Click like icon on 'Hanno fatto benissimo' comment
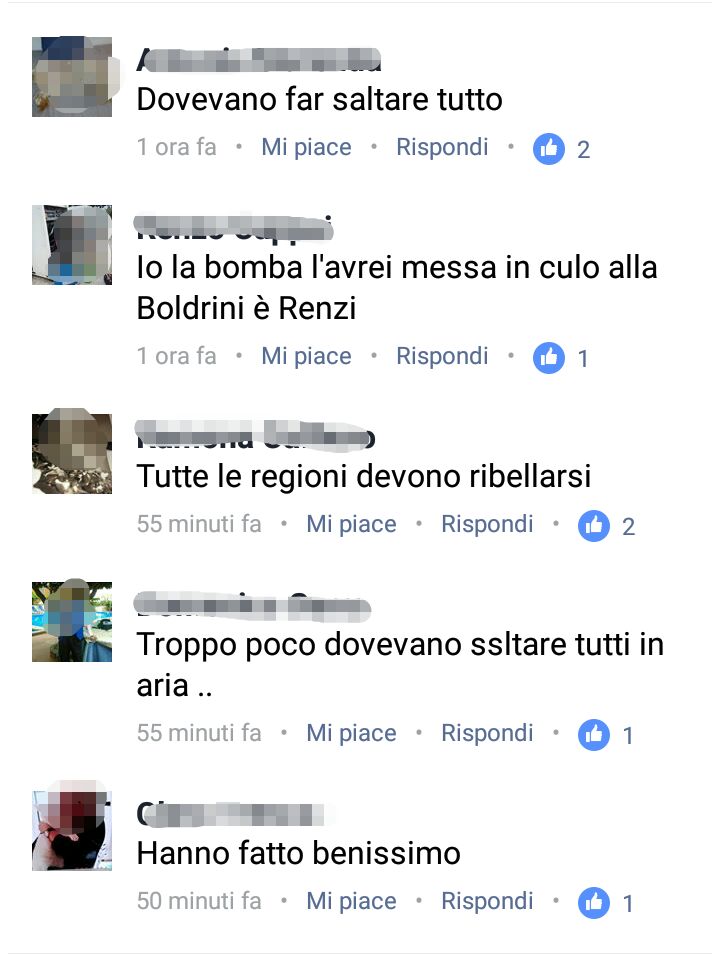Viewport: 720px width, 955px height. pos(593,902)
